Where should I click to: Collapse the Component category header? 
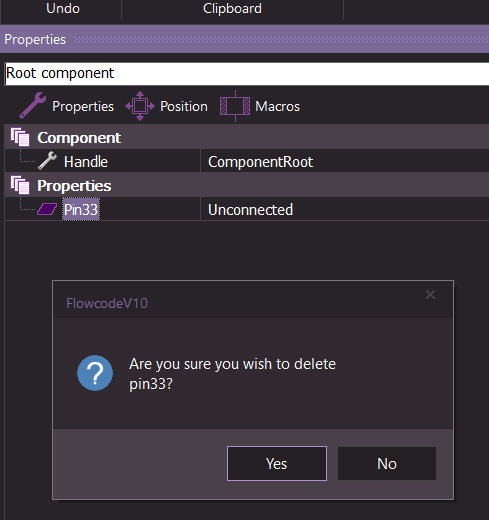(x=247, y=137)
